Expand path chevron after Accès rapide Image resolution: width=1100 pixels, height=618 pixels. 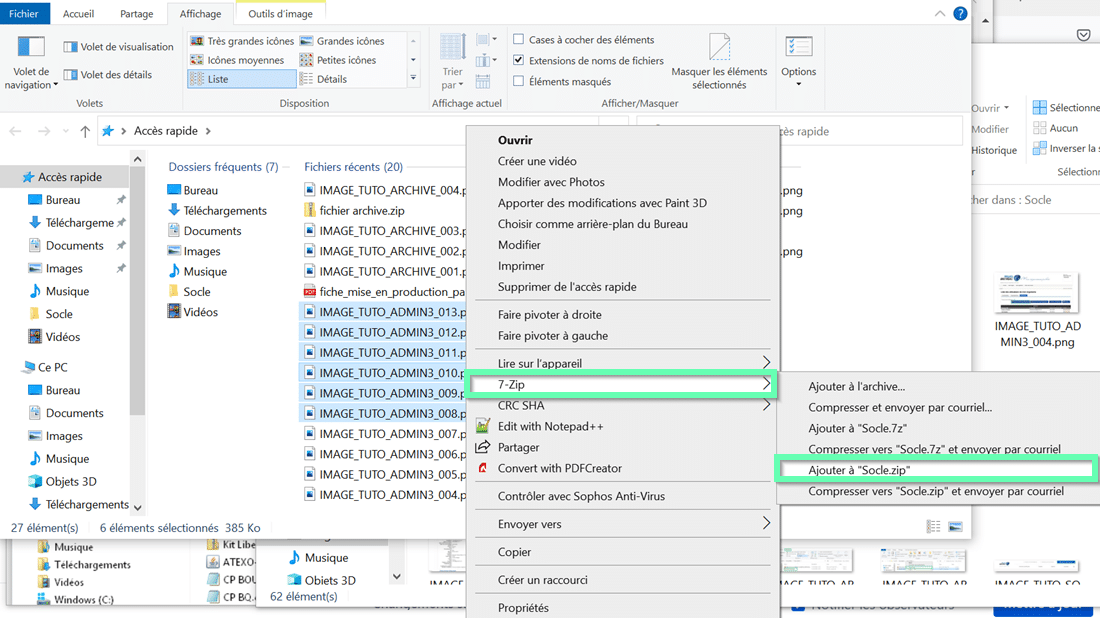click(x=208, y=131)
